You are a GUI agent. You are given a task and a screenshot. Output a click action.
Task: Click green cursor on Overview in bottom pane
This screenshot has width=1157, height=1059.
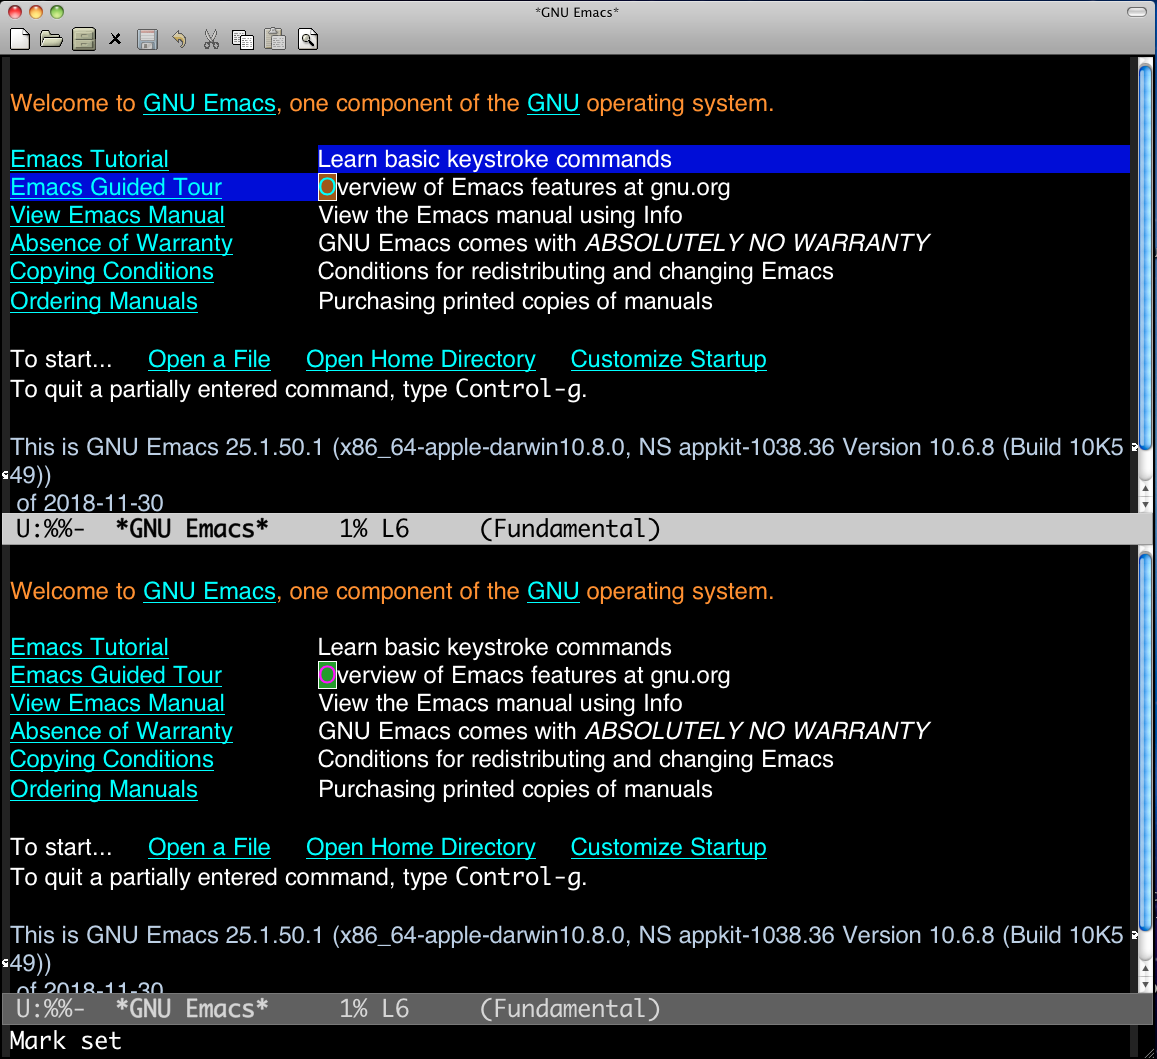coord(327,675)
